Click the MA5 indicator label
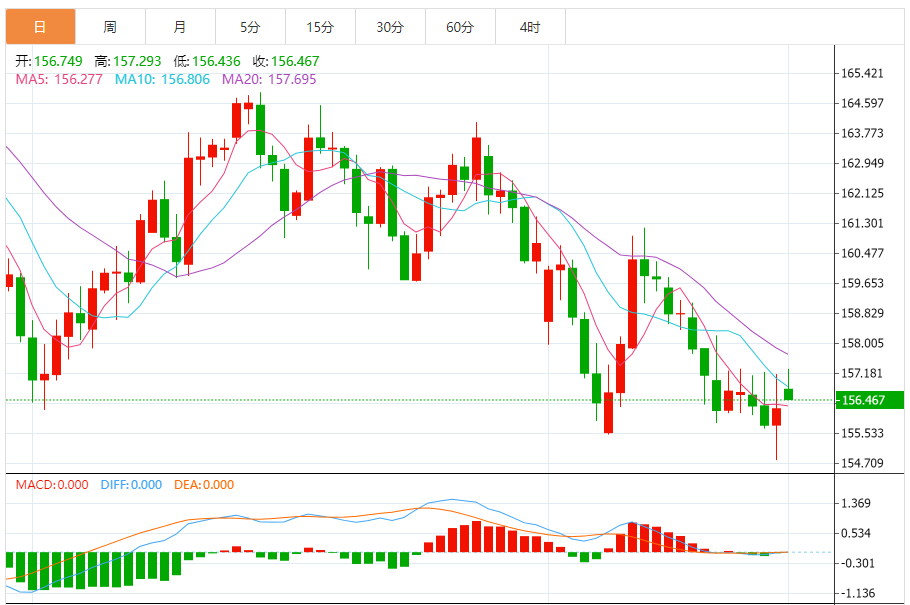Image resolution: width=910 pixels, height=605 pixels. [59, 79]
